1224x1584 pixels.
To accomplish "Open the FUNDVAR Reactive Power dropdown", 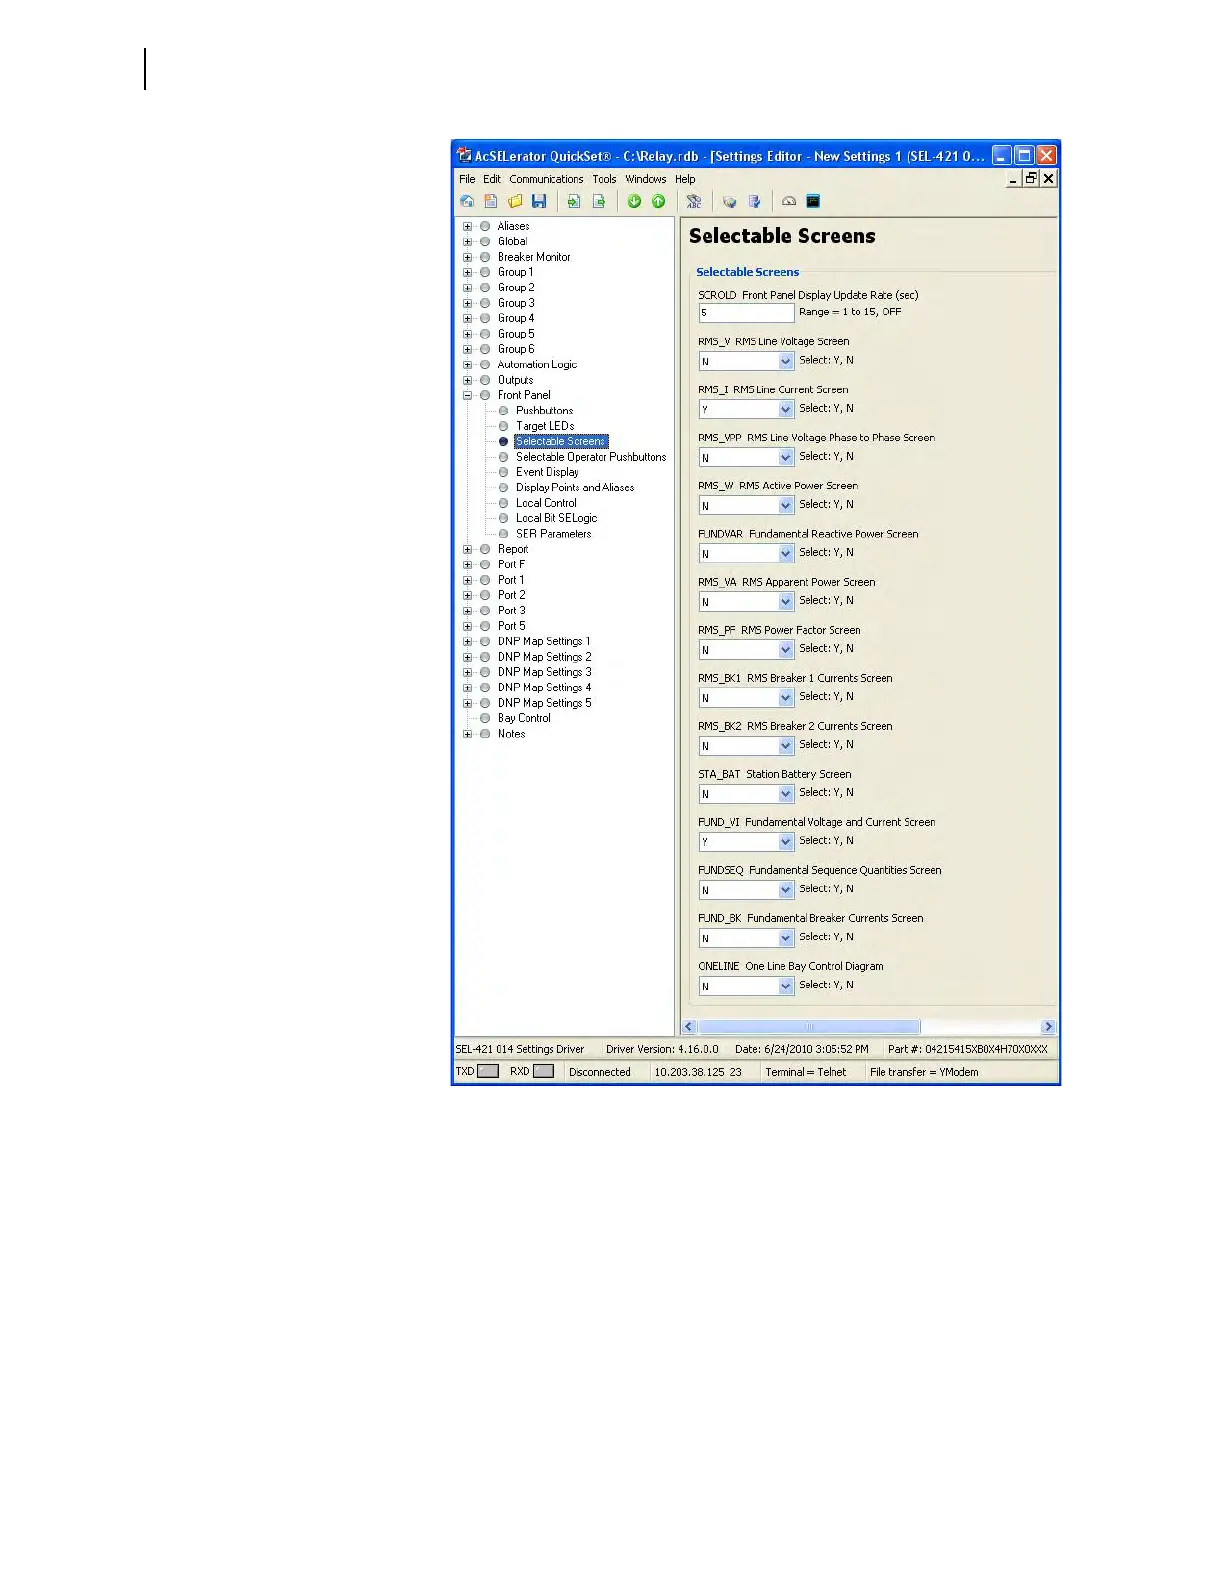I will [786, 553].
